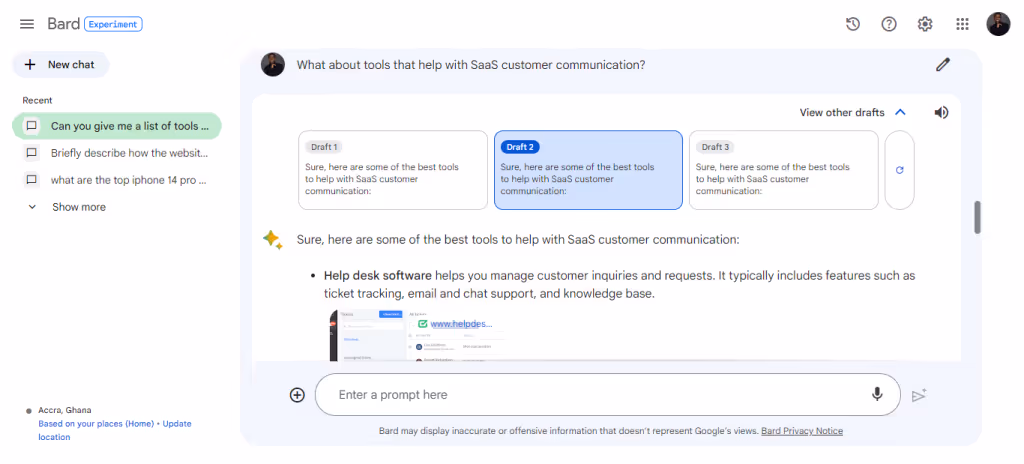Edit the prompt with pencil icon

942,65
